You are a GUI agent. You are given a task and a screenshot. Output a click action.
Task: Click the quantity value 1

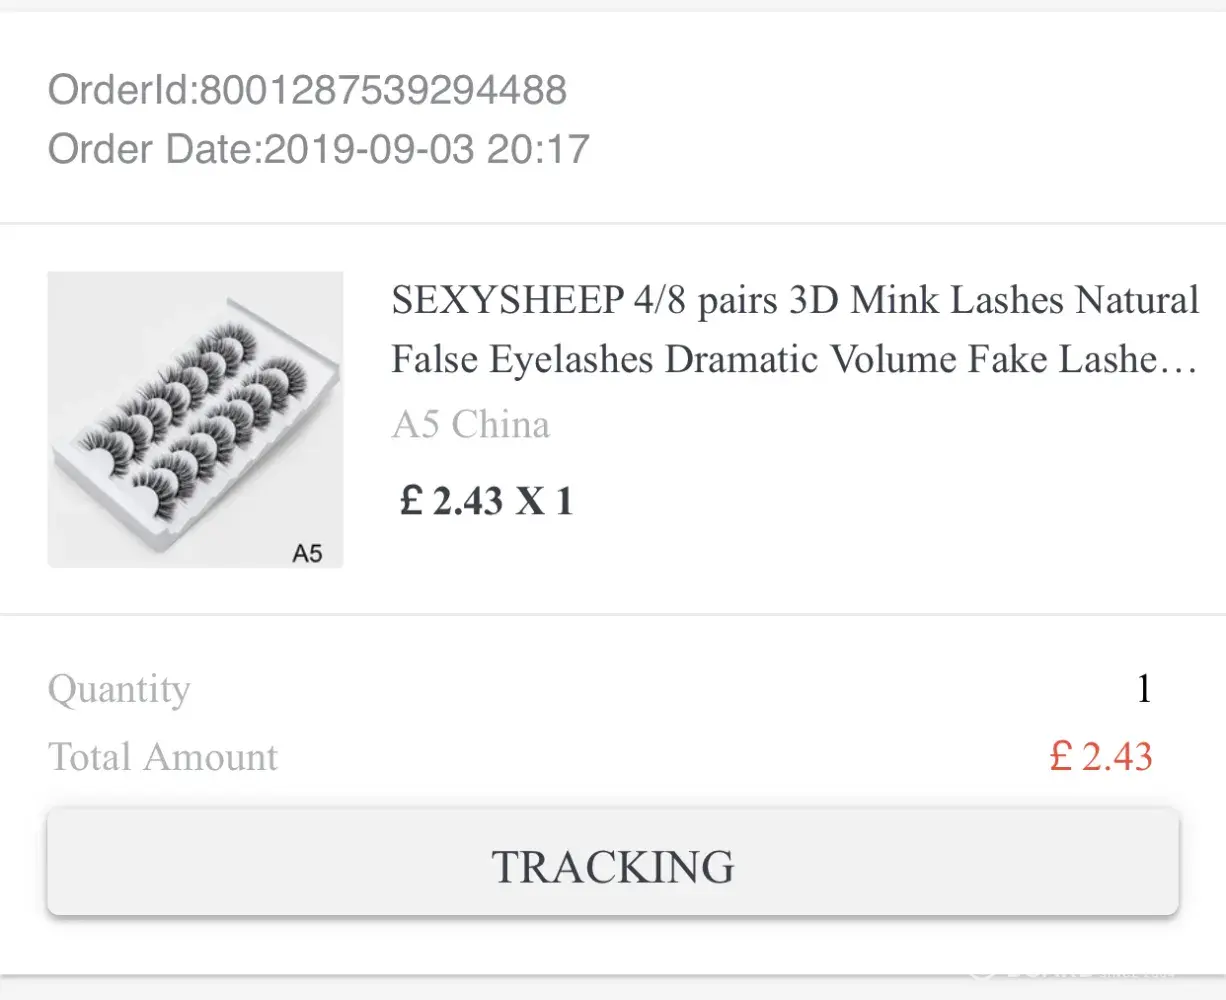click(x=1144, y=689)
